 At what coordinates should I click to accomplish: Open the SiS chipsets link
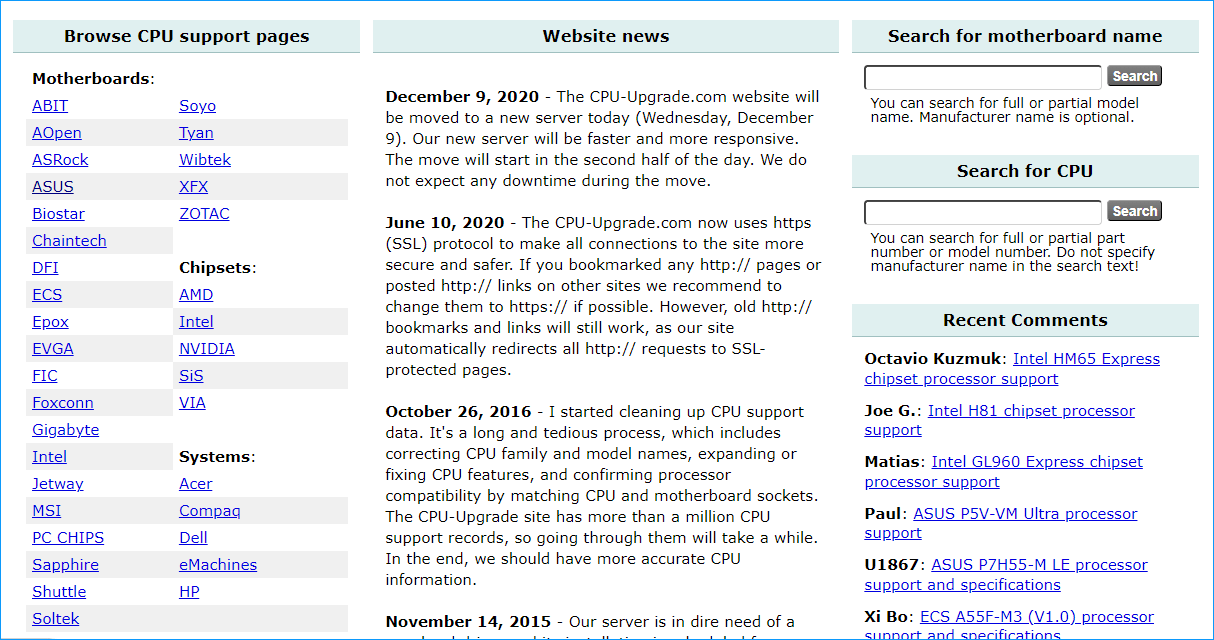[x=191, y=376]
